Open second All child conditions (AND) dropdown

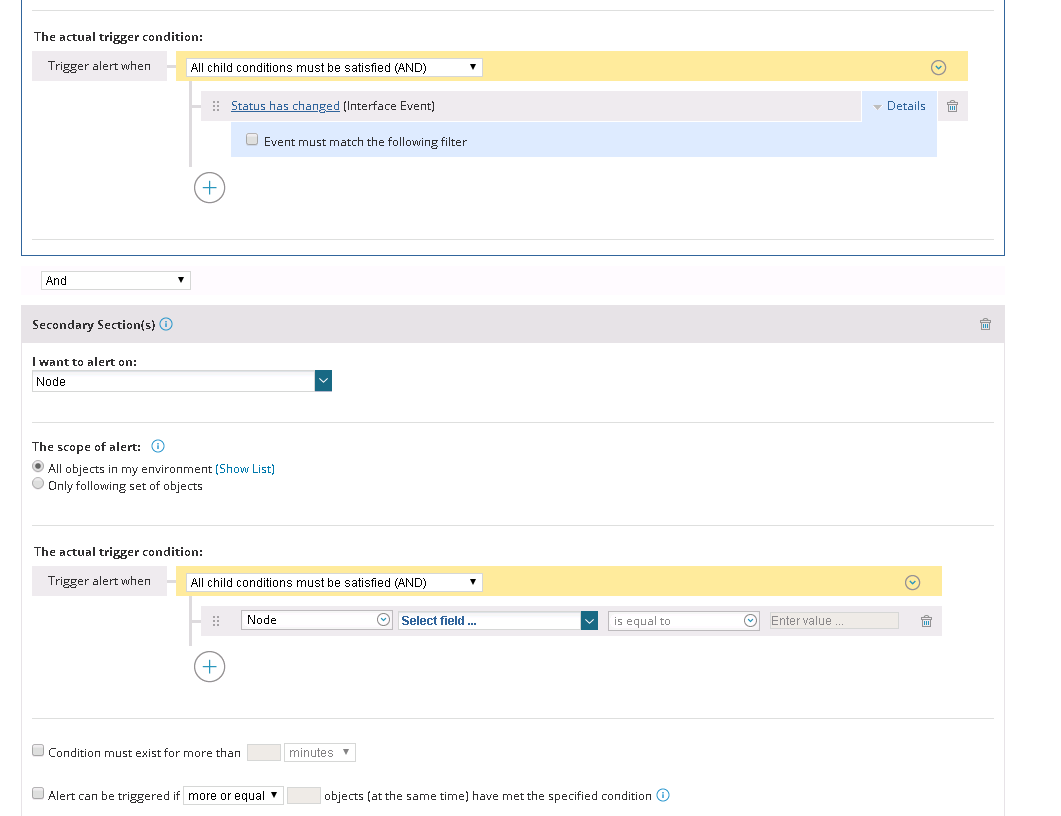pyautogui.click(x=334, y=583)
